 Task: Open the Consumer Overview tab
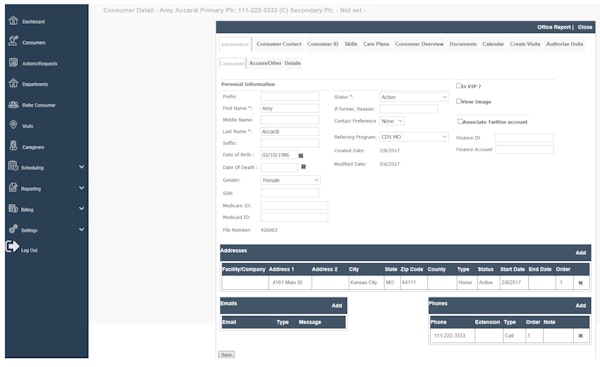tap(419, 44)
